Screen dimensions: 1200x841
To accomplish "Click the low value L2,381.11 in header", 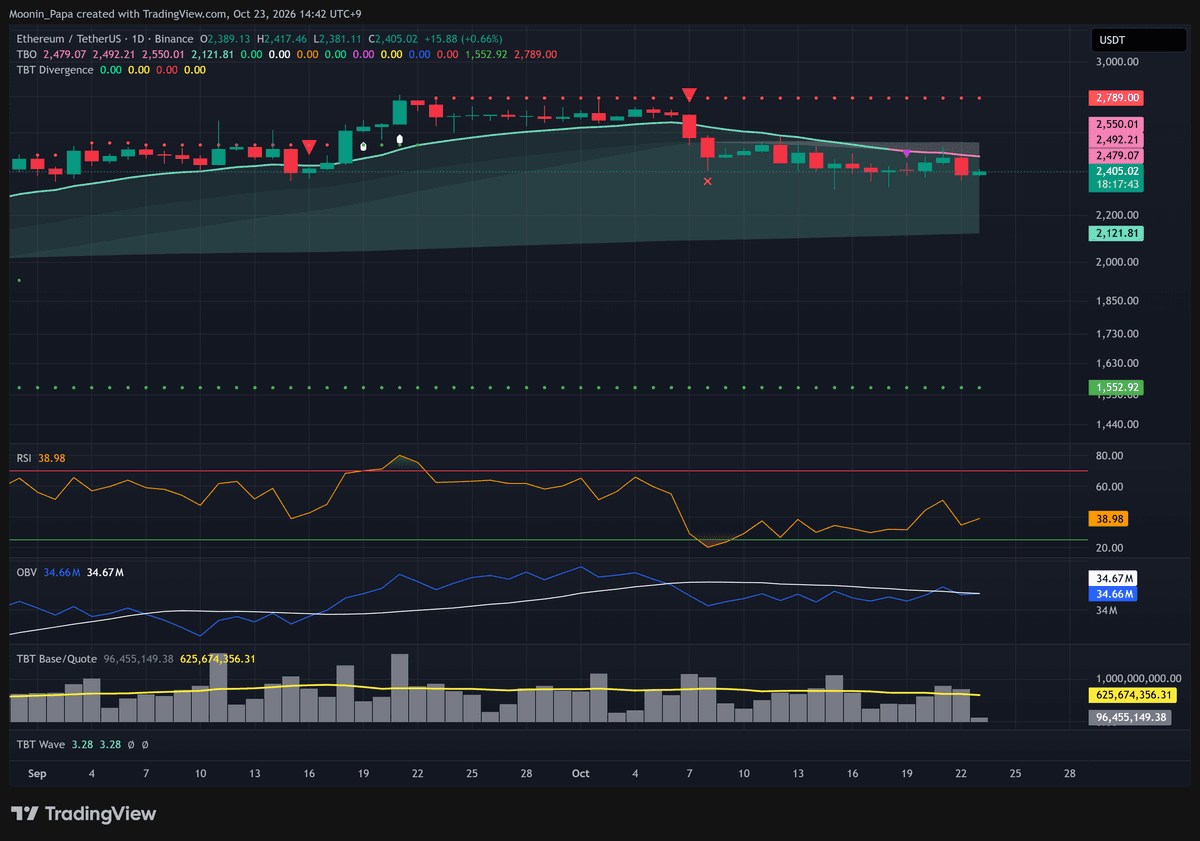I will pos(336,37).
